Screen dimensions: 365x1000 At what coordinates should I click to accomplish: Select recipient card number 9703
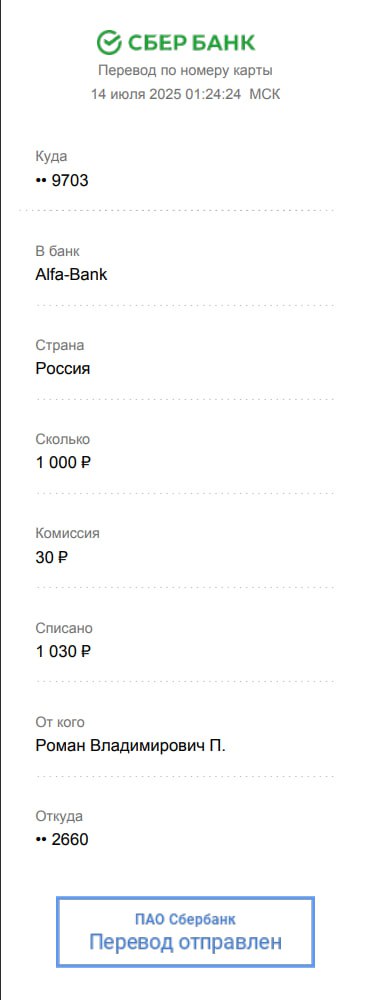click(62, 180)
